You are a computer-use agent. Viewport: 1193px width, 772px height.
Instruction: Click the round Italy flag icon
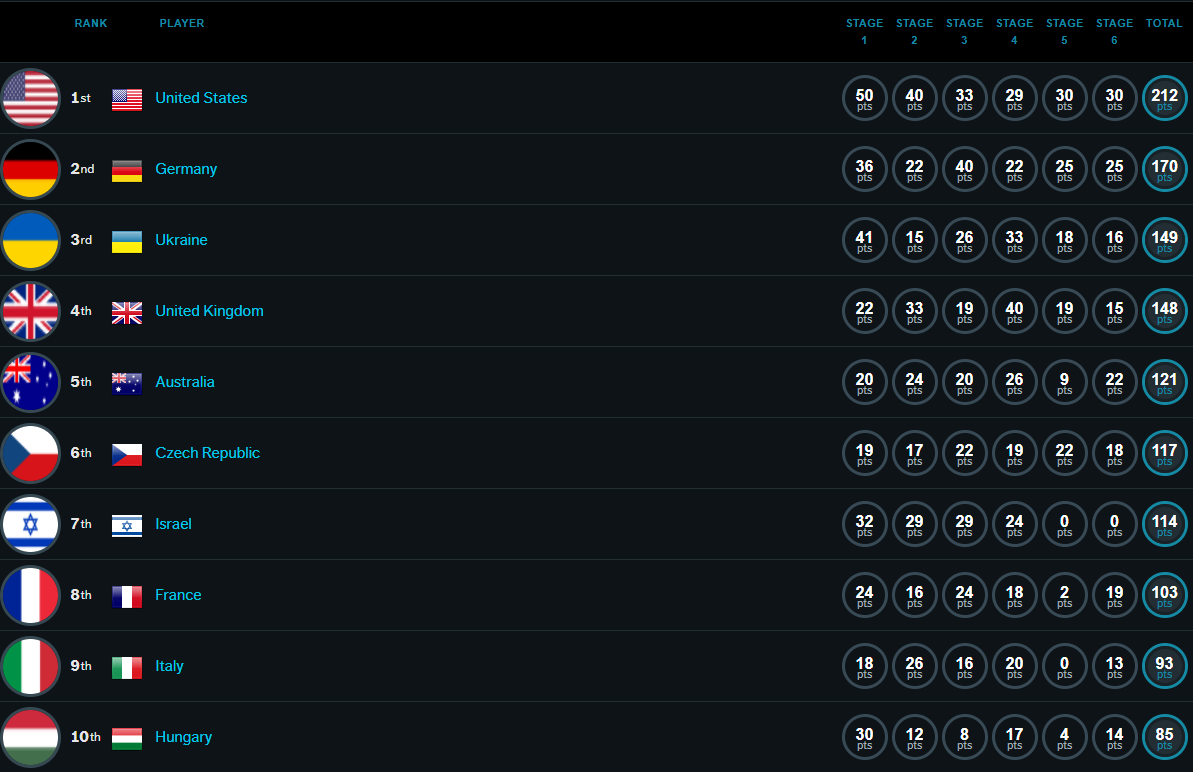[x=30, y=666]
